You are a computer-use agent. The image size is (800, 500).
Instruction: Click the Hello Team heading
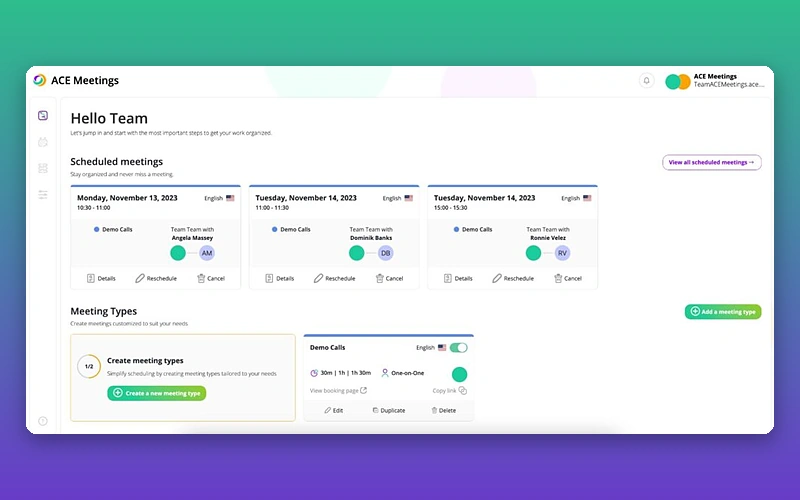(x=109, y=118)
